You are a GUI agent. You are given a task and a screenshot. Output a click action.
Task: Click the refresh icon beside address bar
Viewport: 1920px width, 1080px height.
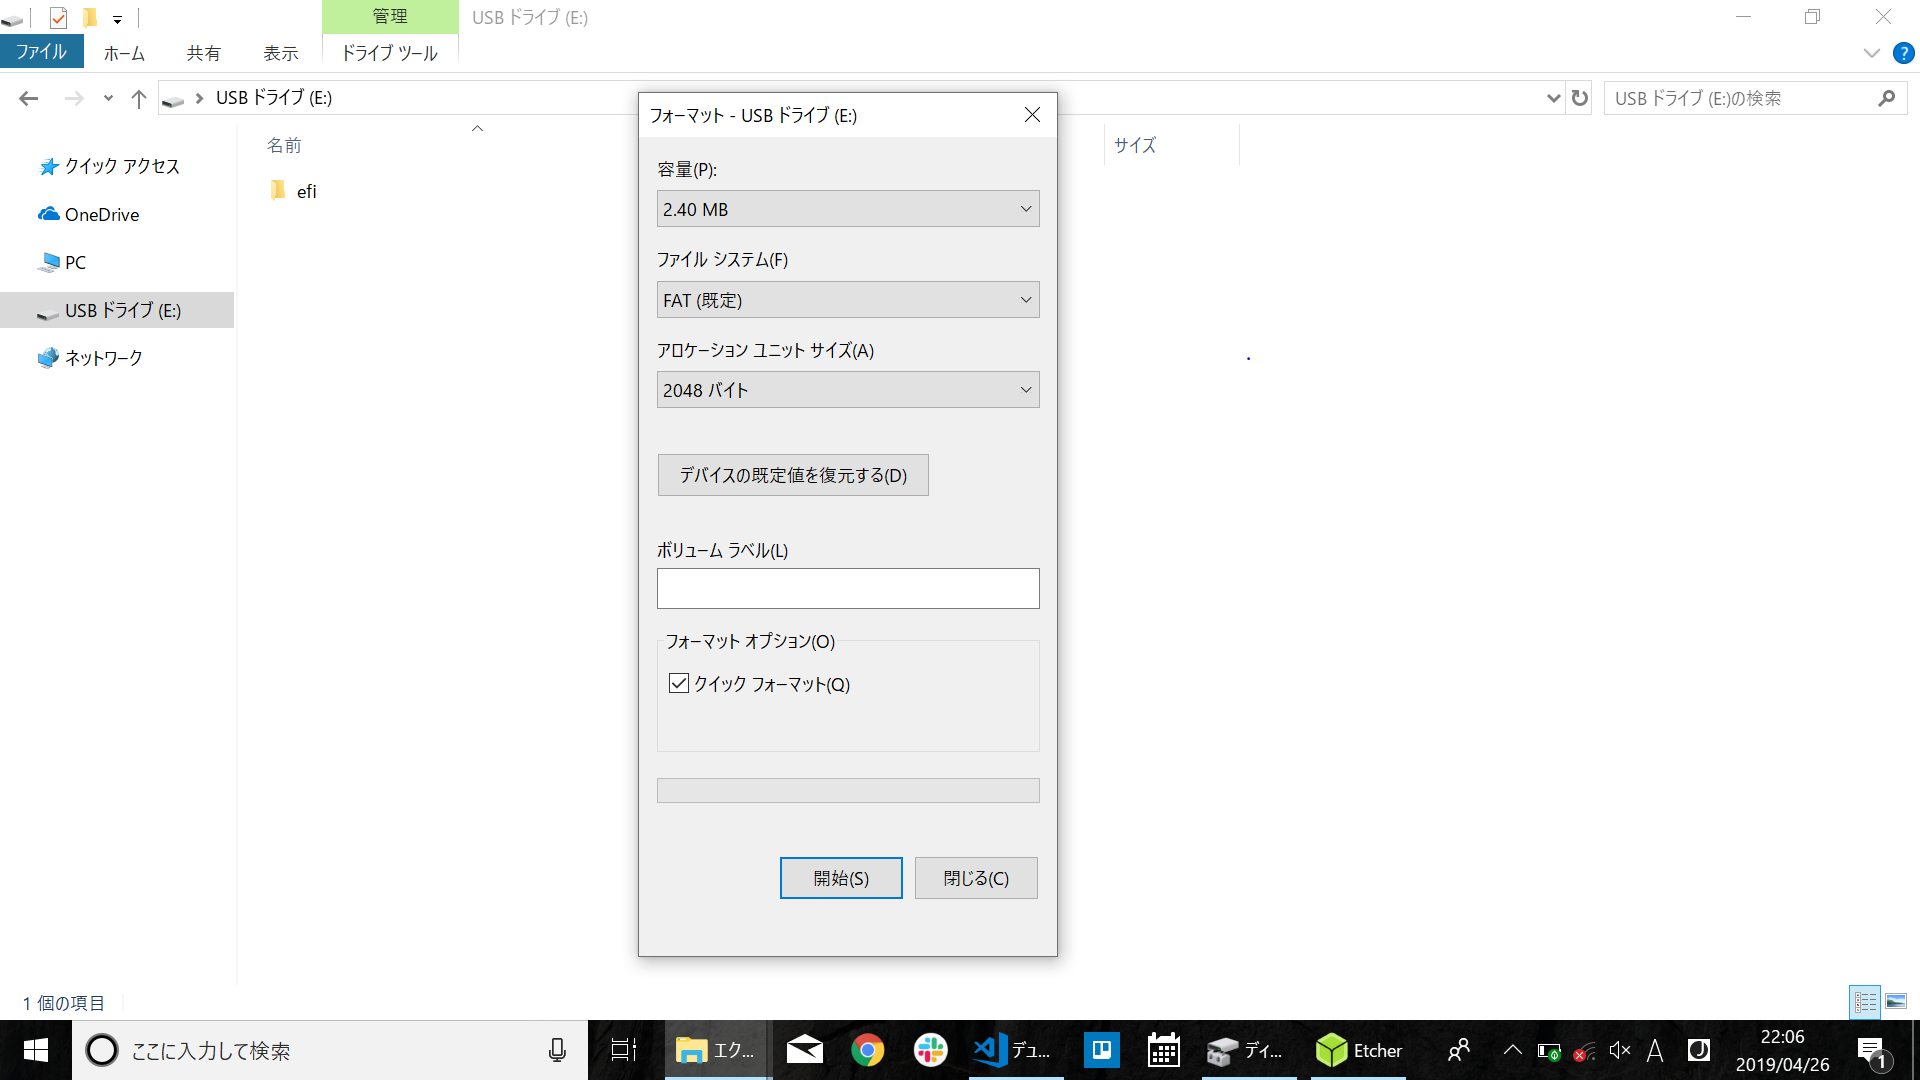pos(1580,98)
